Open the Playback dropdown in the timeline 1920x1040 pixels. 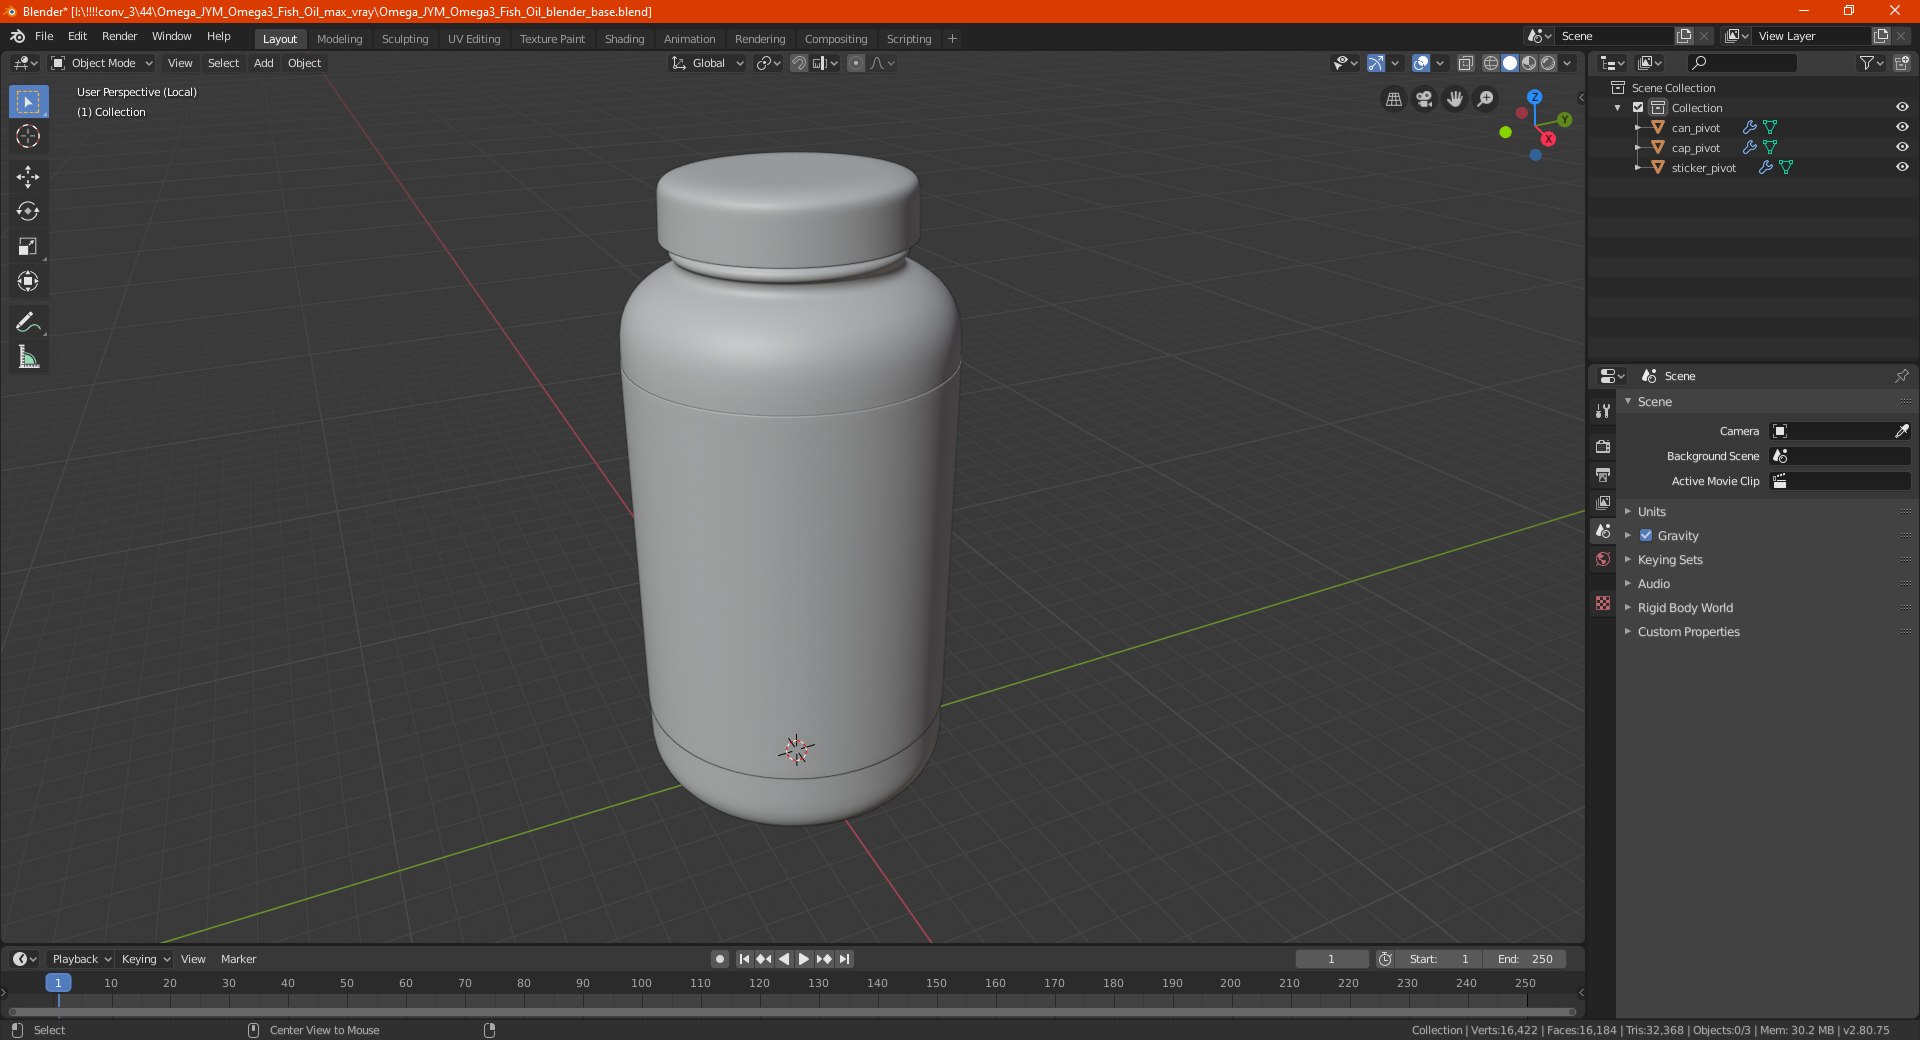click(x=81, y=959)
